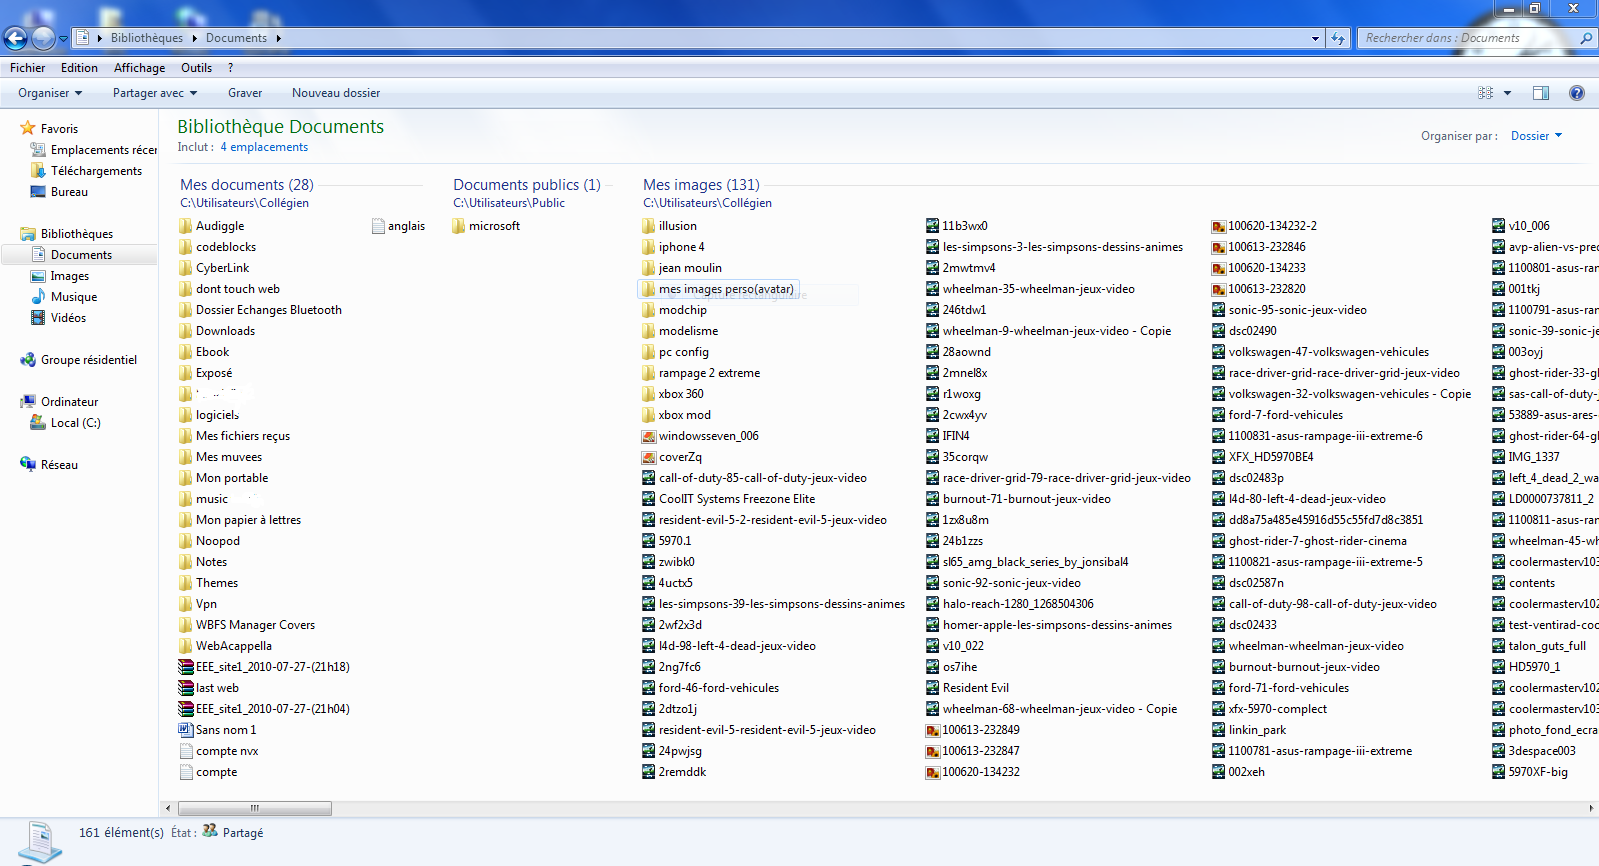
Task: Open the help question mark icon
Action: pyautogui.click(x=1576, y=93)
